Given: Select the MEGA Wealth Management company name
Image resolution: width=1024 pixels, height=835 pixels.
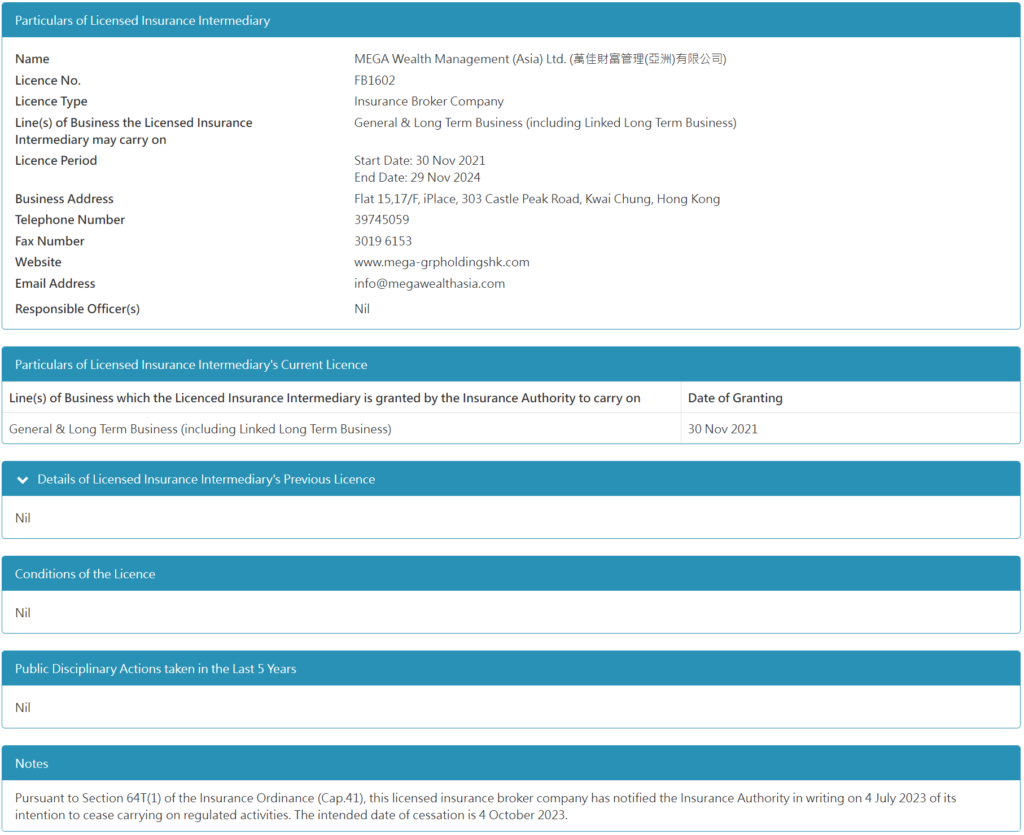Looking at the screenshot, I should [540, 59].
